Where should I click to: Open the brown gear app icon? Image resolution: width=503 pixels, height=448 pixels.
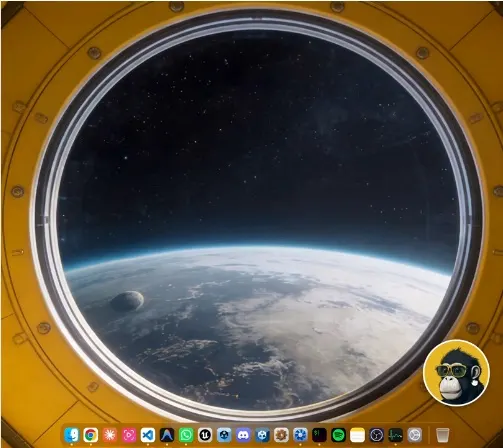pyautogui.click(x=281, y=435)
